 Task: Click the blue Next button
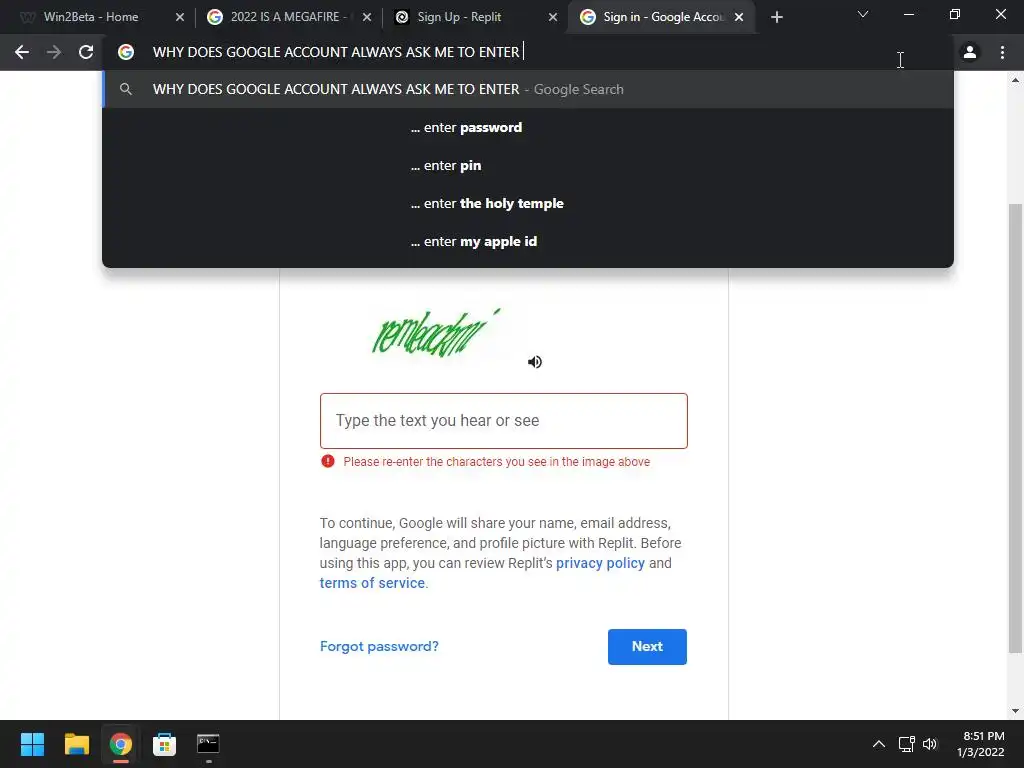point(647,647)
